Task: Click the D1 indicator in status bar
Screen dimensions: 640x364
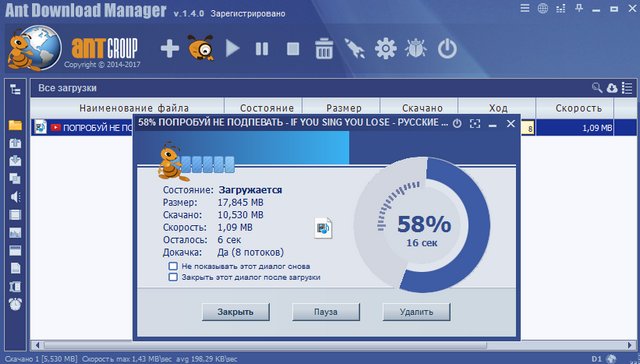Action: 597,359
